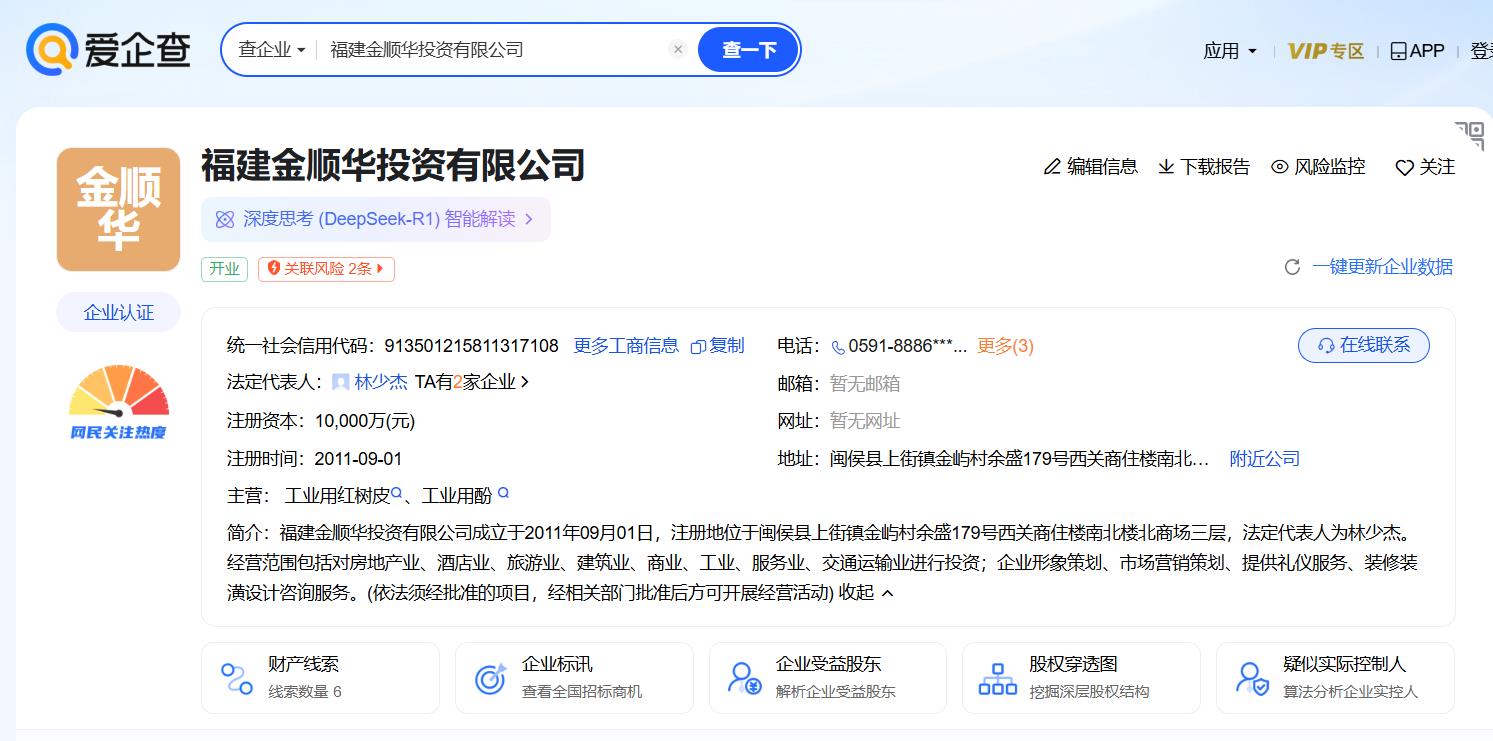
Task: Click the 金顺华 company logo thumbnail
Action: pyautogui.click(x=118, y=209)
